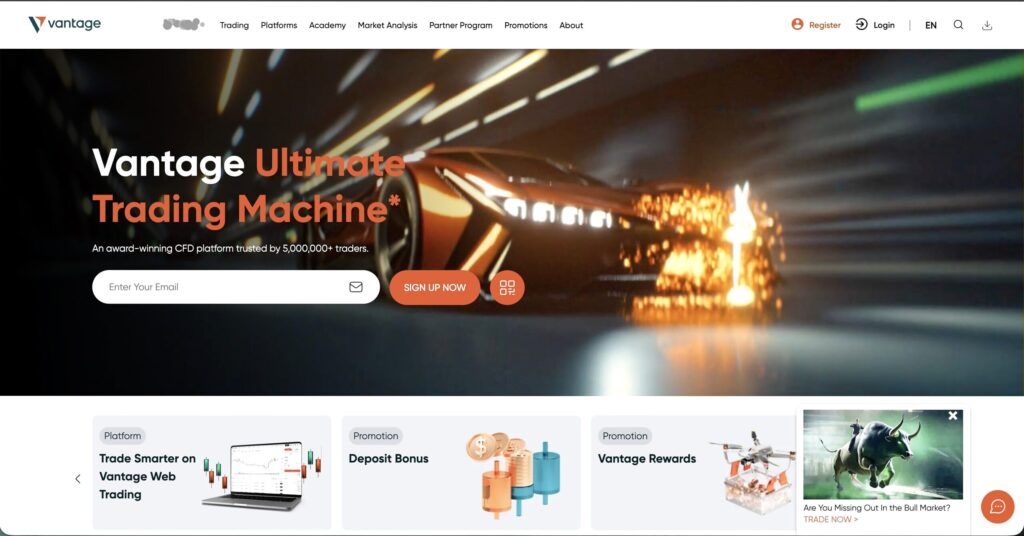Open the Trading menu
Screen dimensions: 1024x536
(x=234, y=25)
